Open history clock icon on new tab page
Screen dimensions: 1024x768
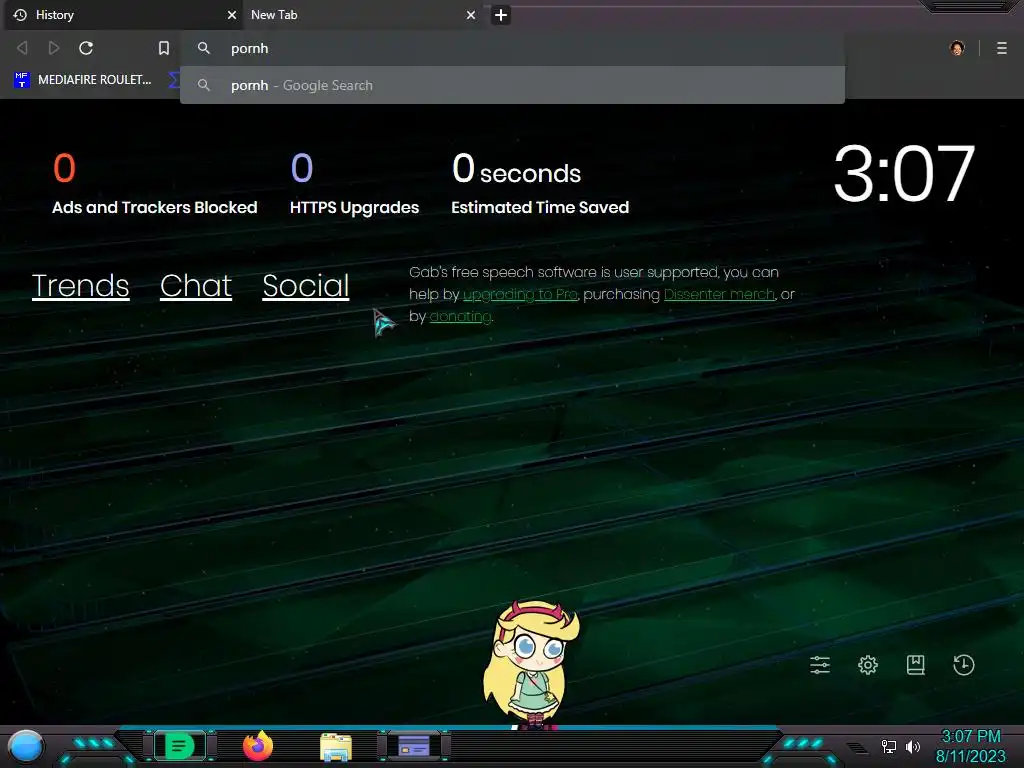pyautogui.click(x=963, y=665)
